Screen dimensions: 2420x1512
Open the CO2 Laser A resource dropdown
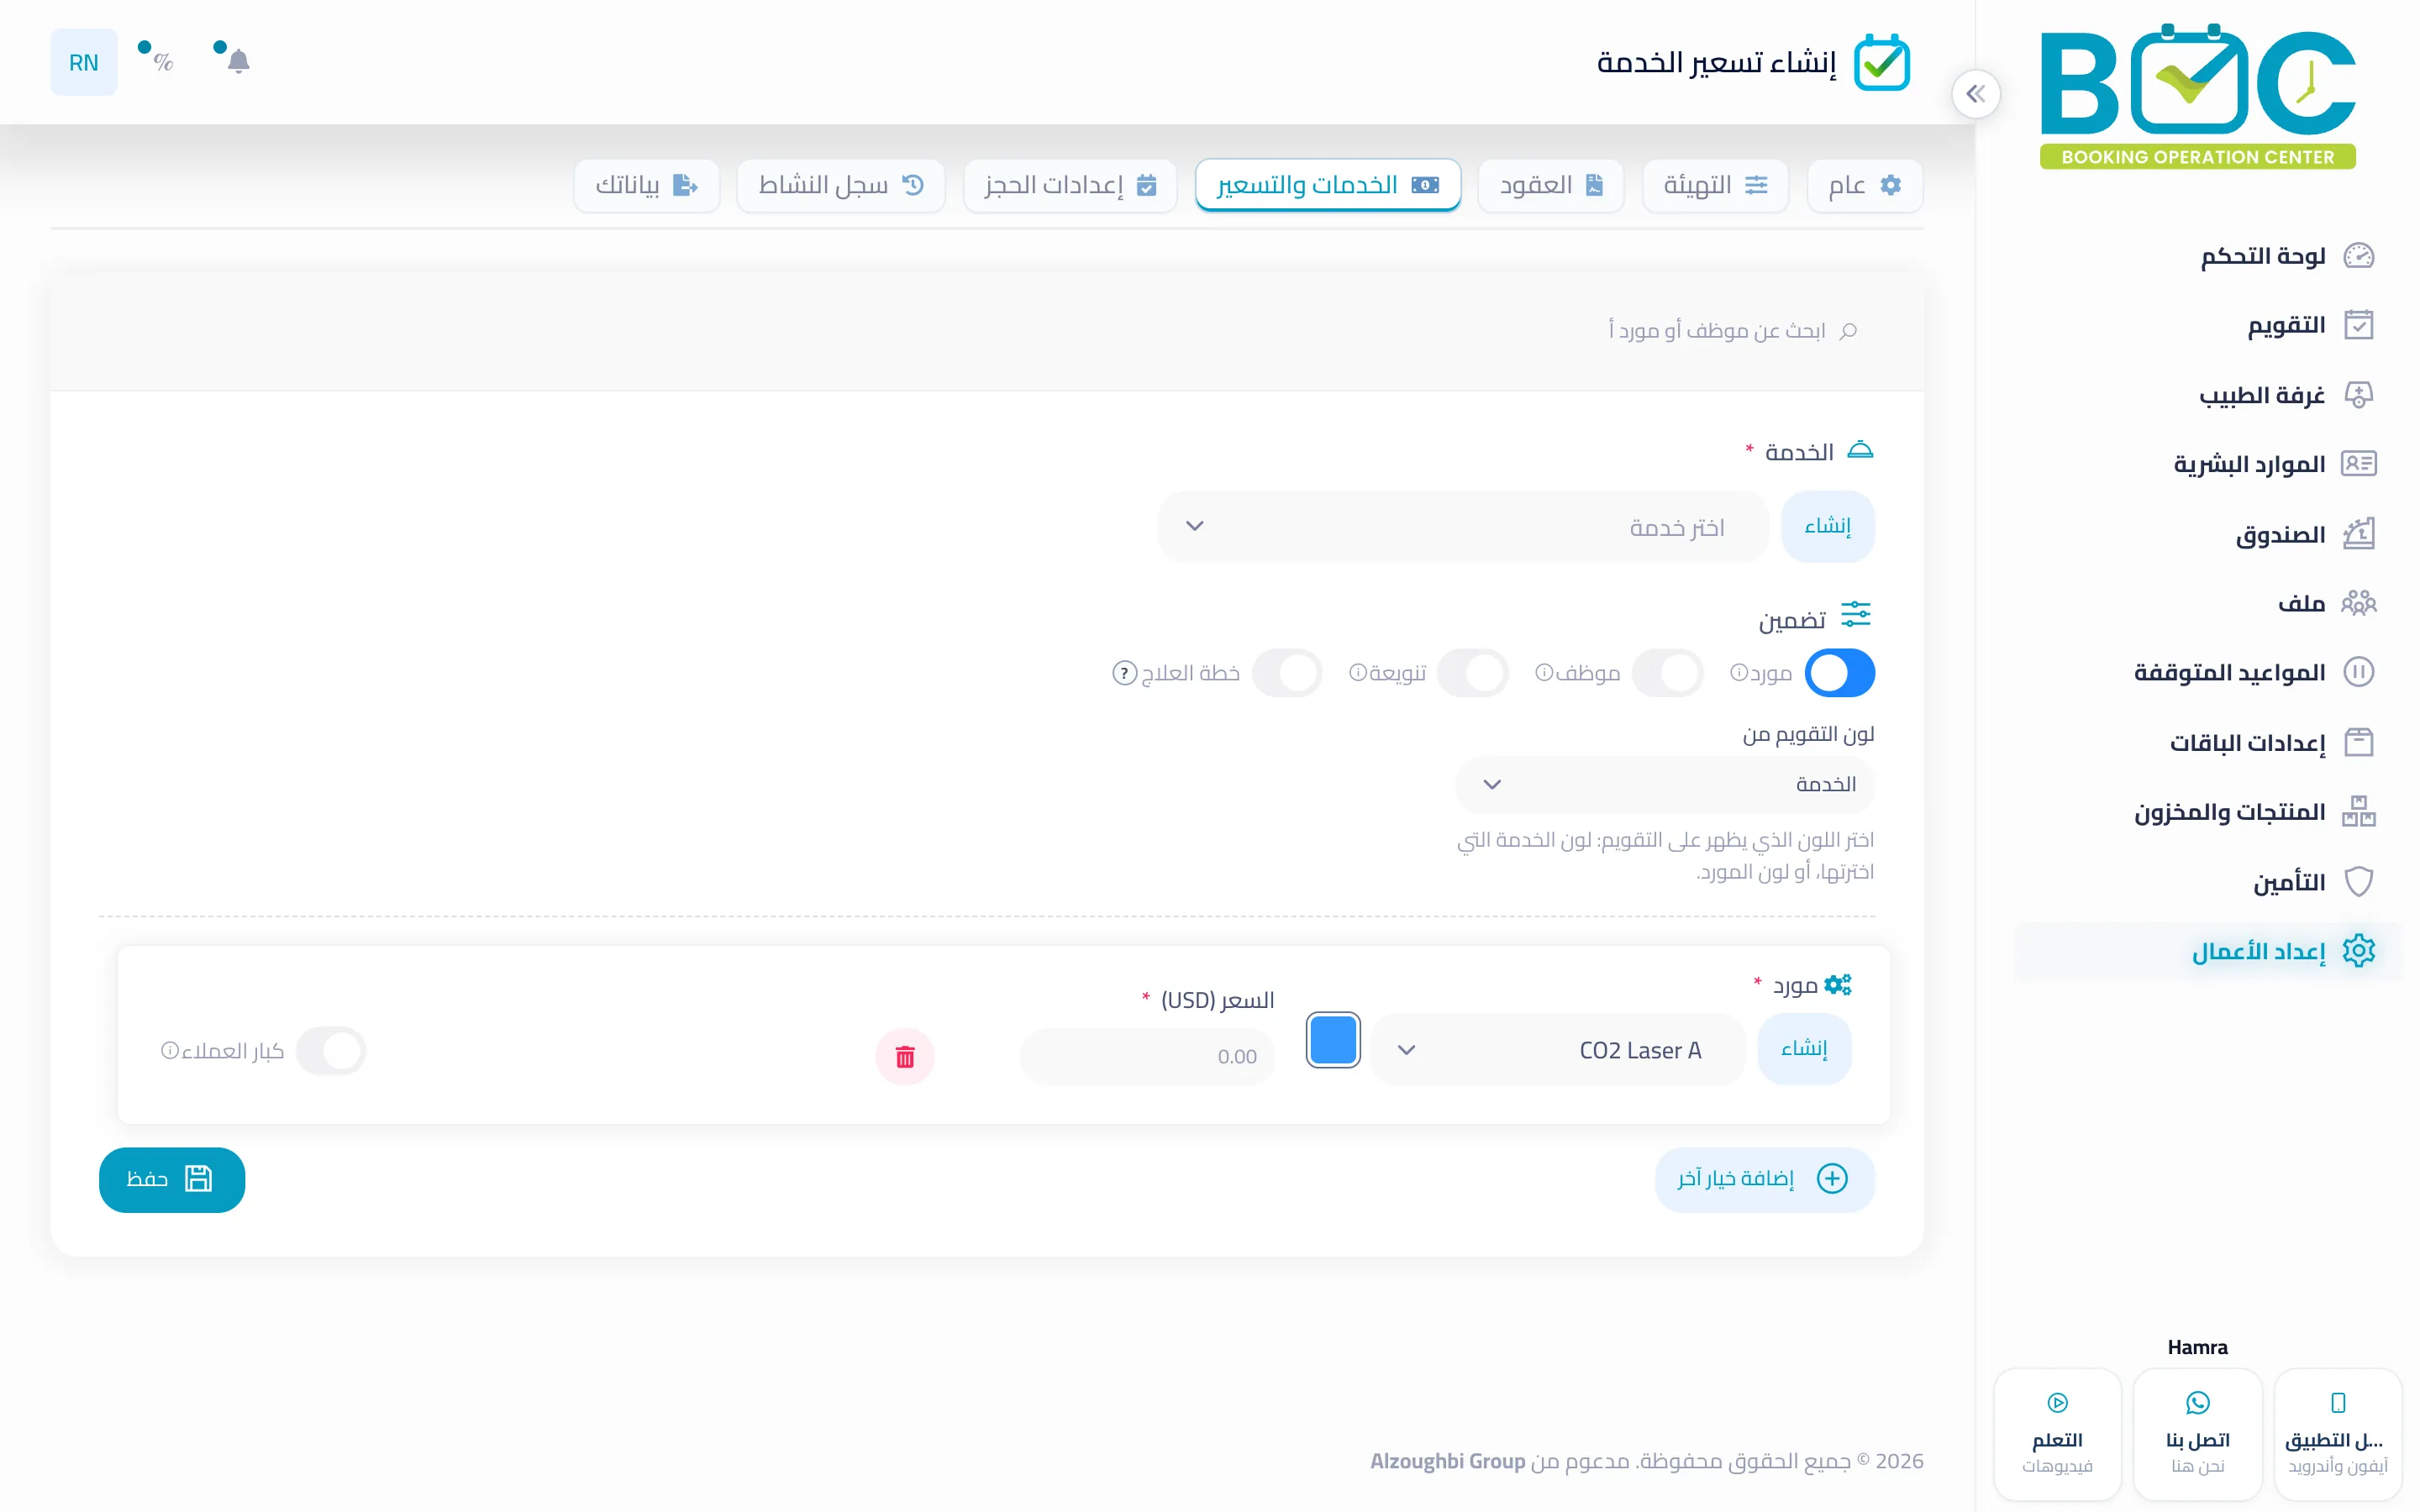tap(1557, 1050)
